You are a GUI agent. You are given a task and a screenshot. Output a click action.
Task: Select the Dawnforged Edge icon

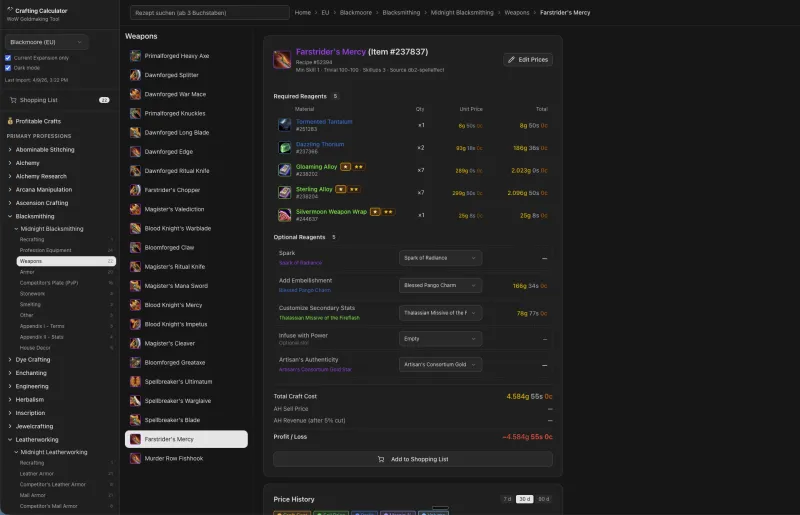[135, 152]
